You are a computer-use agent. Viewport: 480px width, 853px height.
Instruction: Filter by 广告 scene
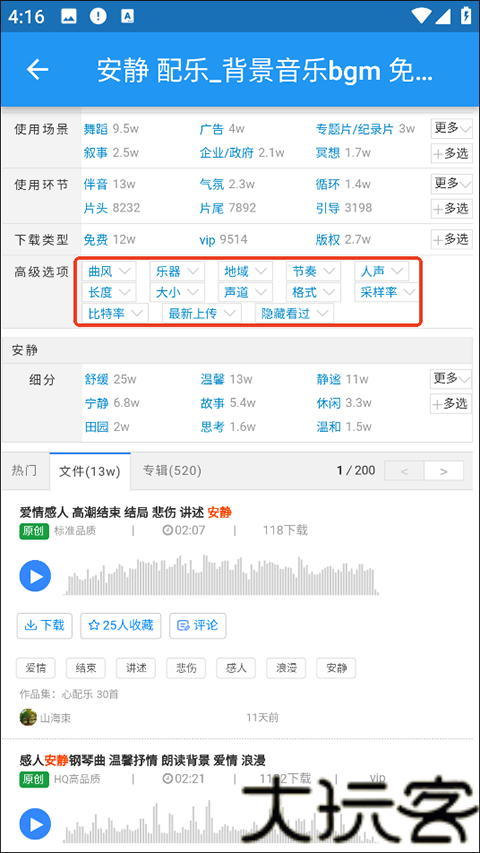tap(212, 129)
